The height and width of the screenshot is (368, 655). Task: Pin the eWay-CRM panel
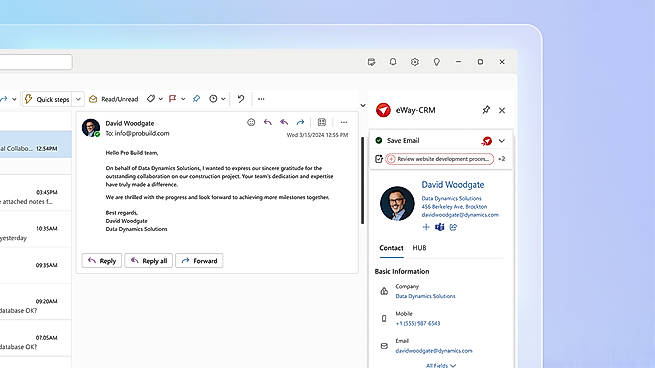tap(486, 110)
